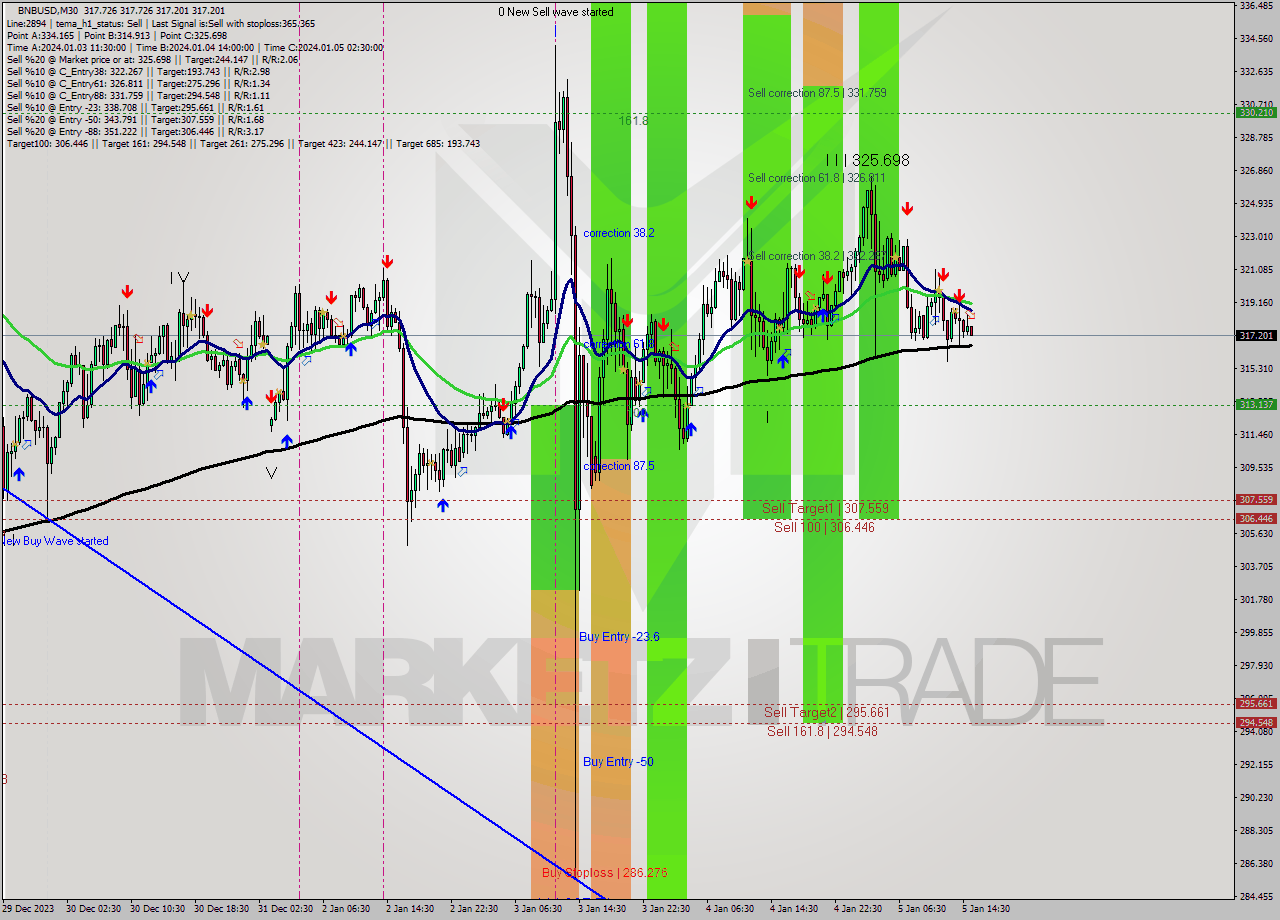Select the 'Buy Entry -23.6' label
The width and height of the screenshot is (1280, 920).
pyautogui.click(x=619, y=636)
